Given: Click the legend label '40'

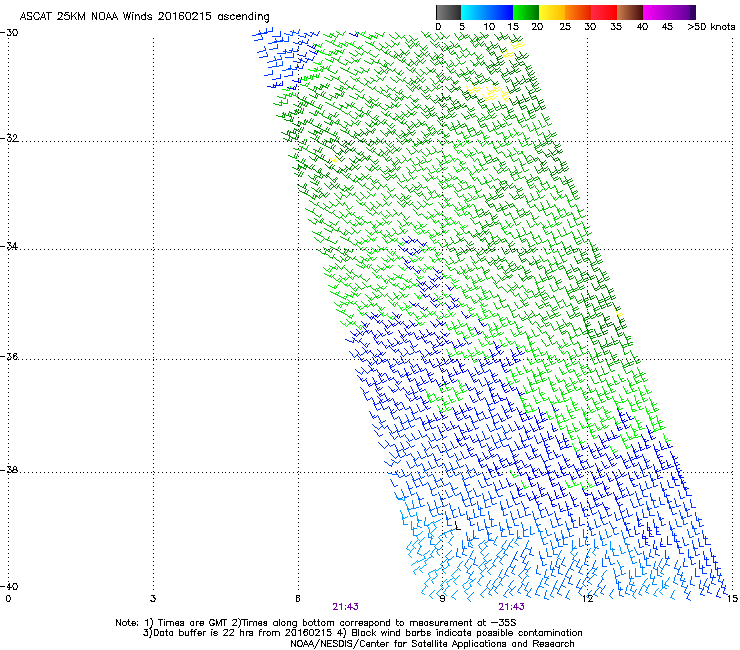Looking at the screenshot, I should coord(642,27).
